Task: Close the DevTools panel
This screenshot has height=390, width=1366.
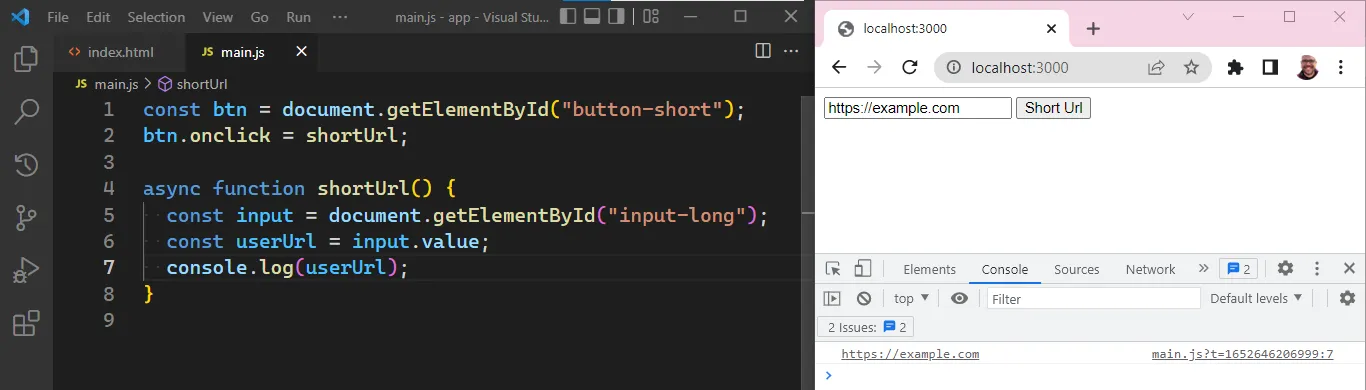Action: [x=1348, y=268]
